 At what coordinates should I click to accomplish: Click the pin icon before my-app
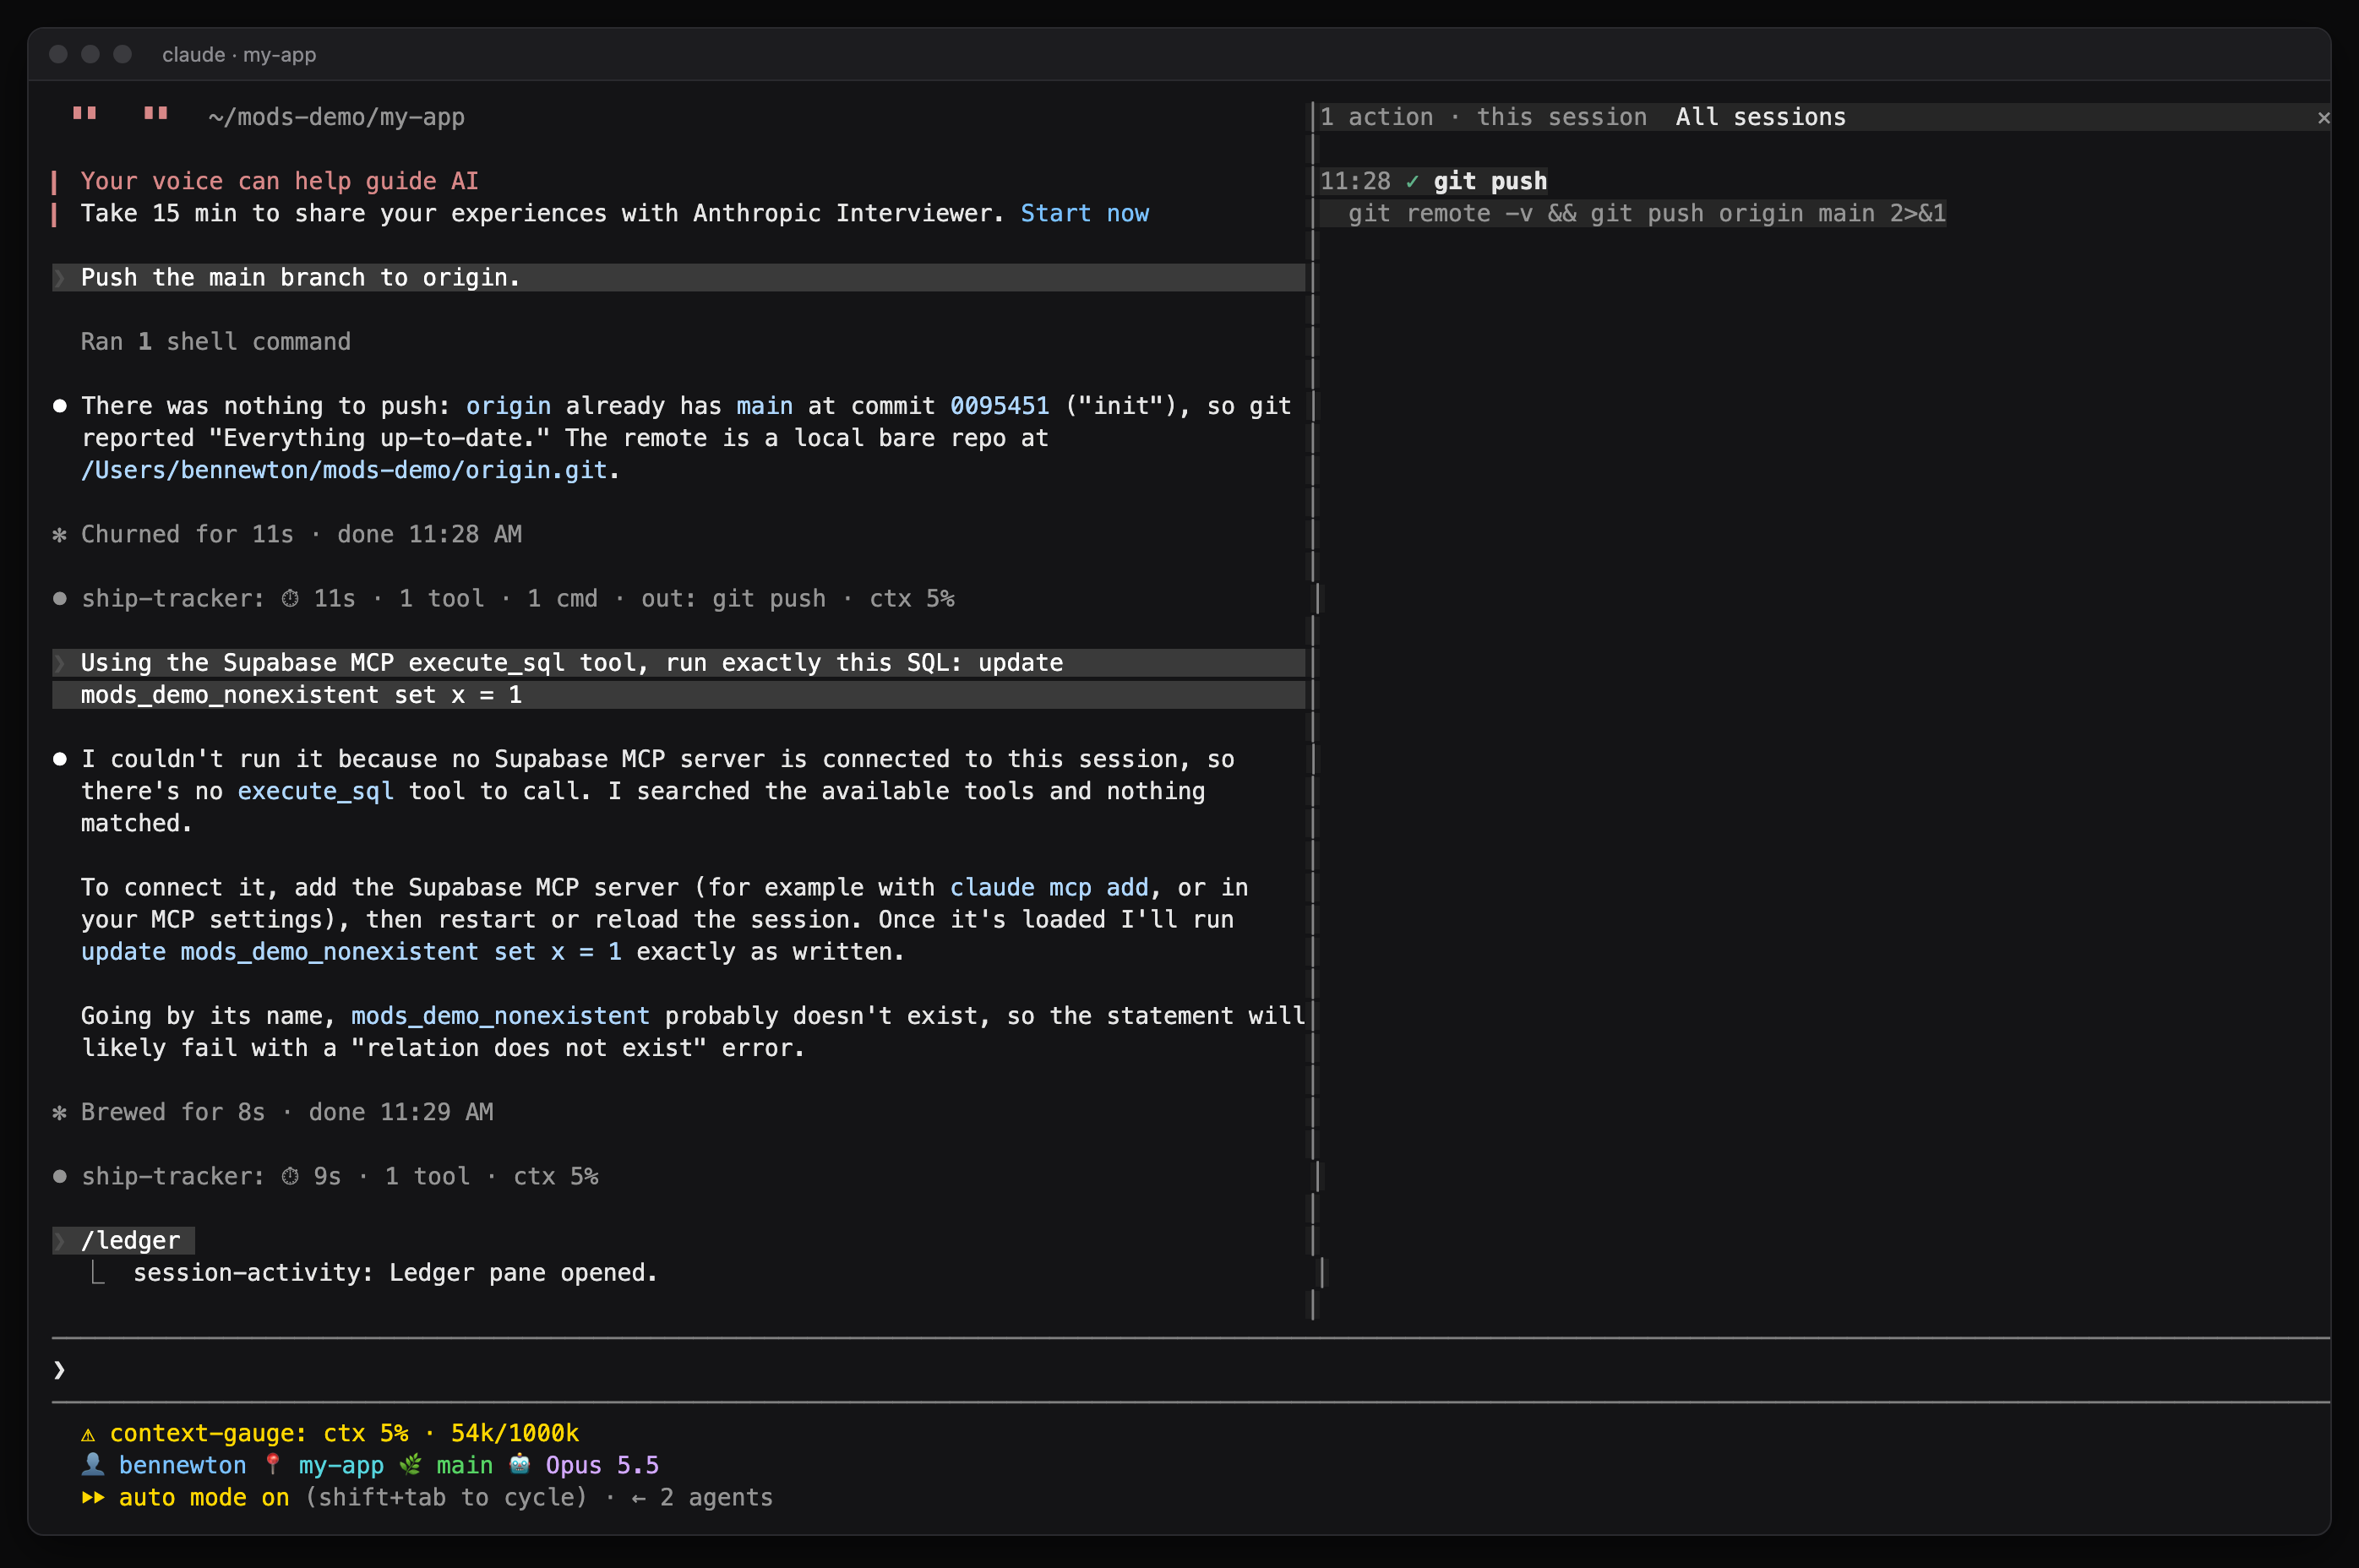point(272,1464)
